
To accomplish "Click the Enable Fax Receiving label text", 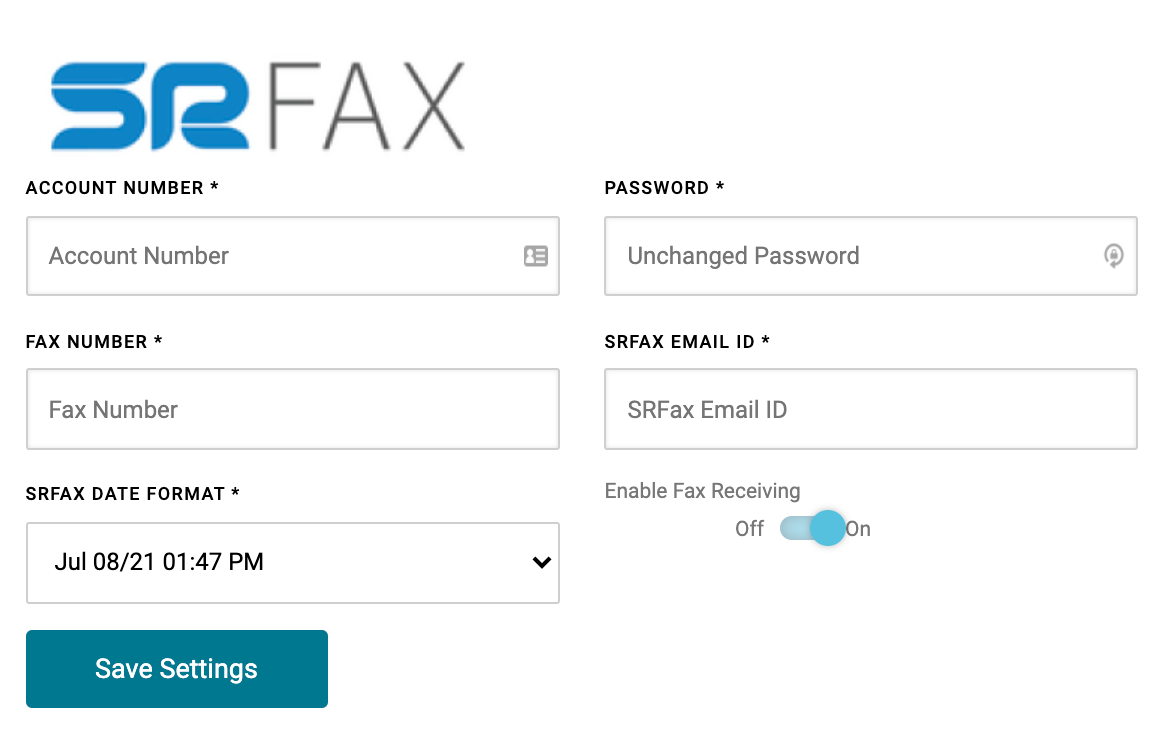I will point(703,491).
